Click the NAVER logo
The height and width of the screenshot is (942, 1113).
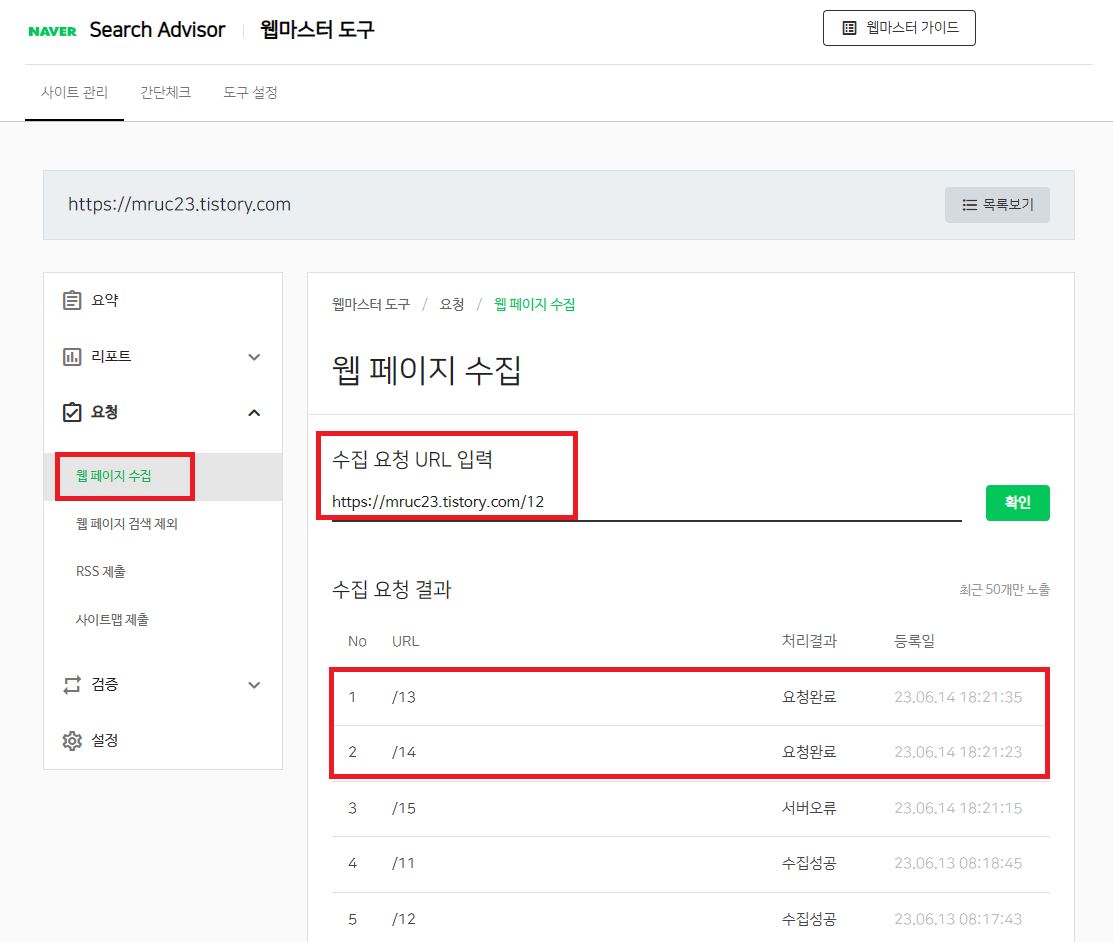point(52,31)
